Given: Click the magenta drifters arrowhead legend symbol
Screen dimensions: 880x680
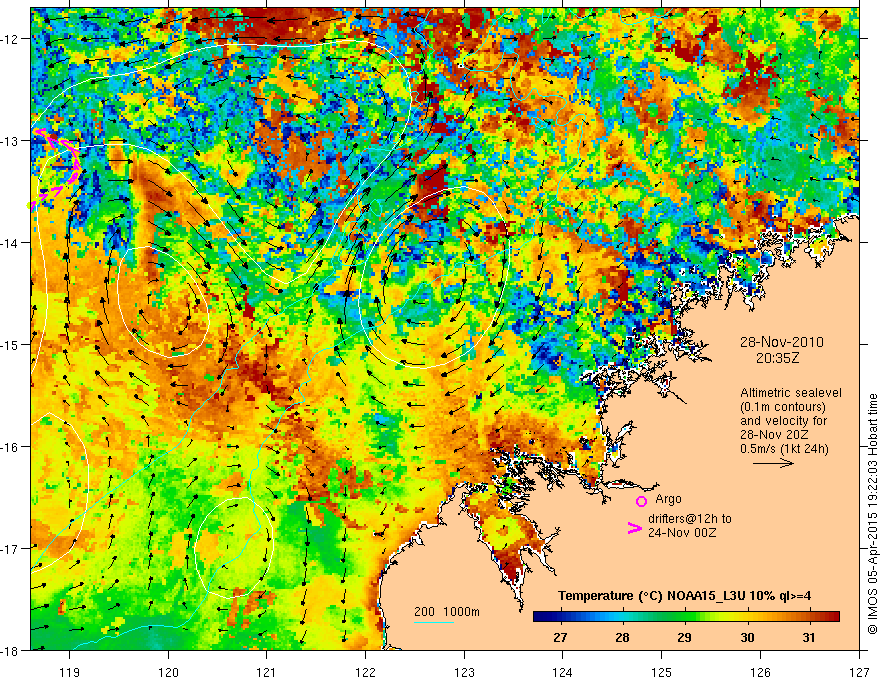Looking at the screenshot, I should (x=635, y=528).
